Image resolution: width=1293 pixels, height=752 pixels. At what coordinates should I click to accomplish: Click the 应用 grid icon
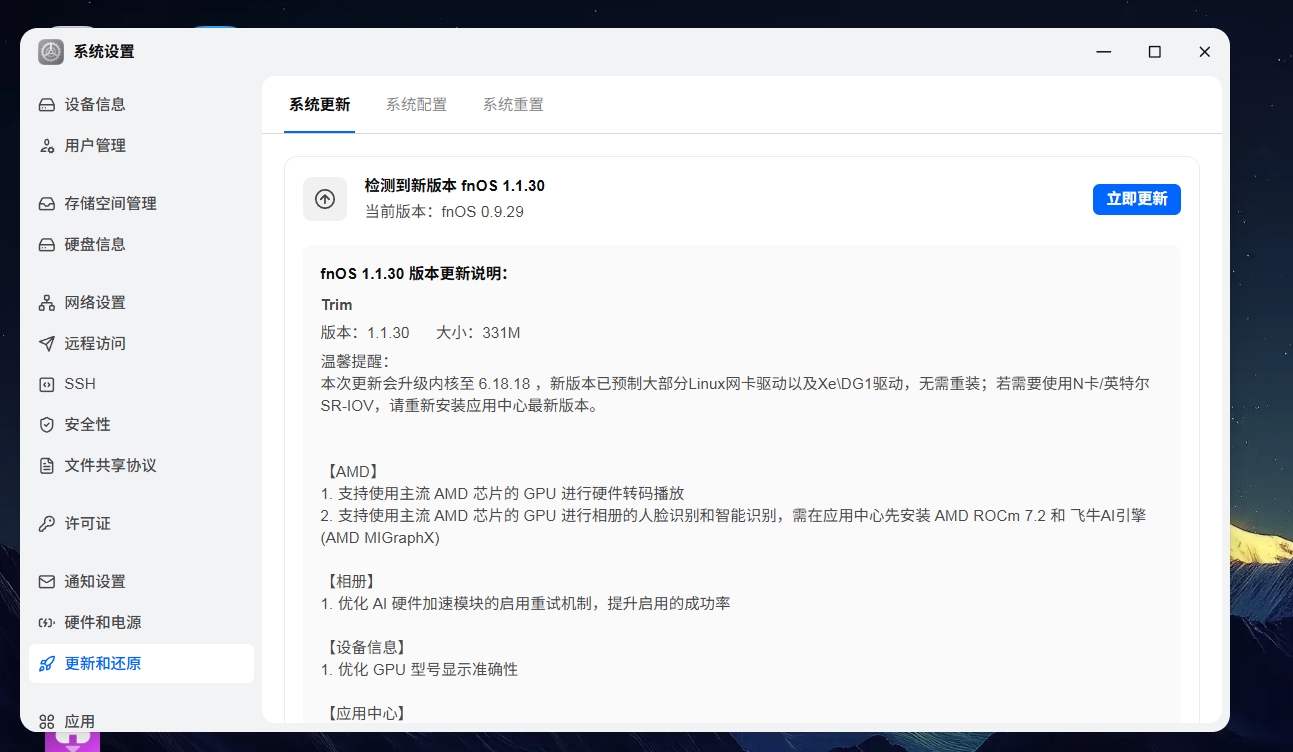click(x=47, y=721)
